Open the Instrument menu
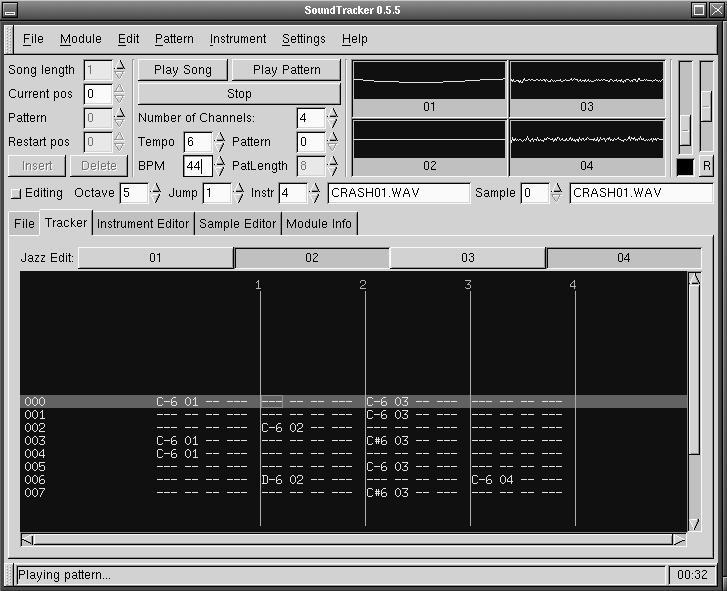Viewport: 727px width, 591px height. [237, 39]
